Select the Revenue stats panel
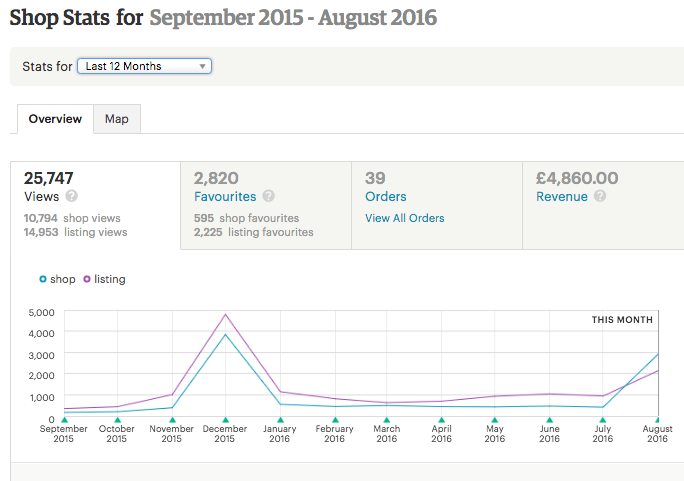 [603, 205]
